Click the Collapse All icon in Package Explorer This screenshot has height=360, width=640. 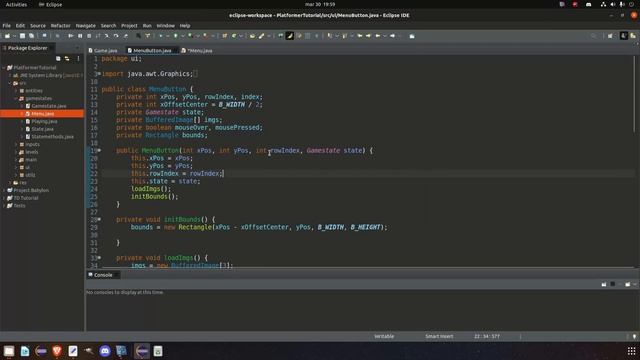pos(58,58)
